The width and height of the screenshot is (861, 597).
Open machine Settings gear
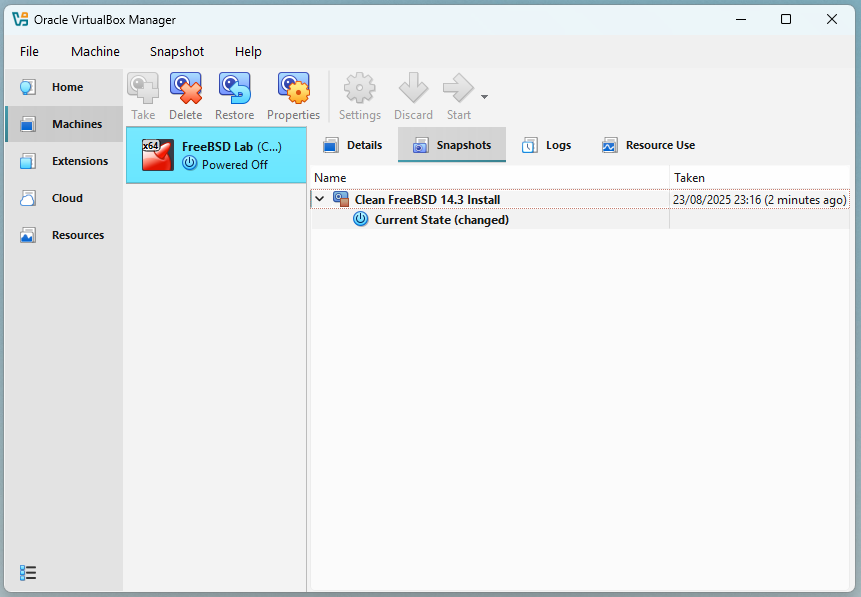[x=359, y=88]
